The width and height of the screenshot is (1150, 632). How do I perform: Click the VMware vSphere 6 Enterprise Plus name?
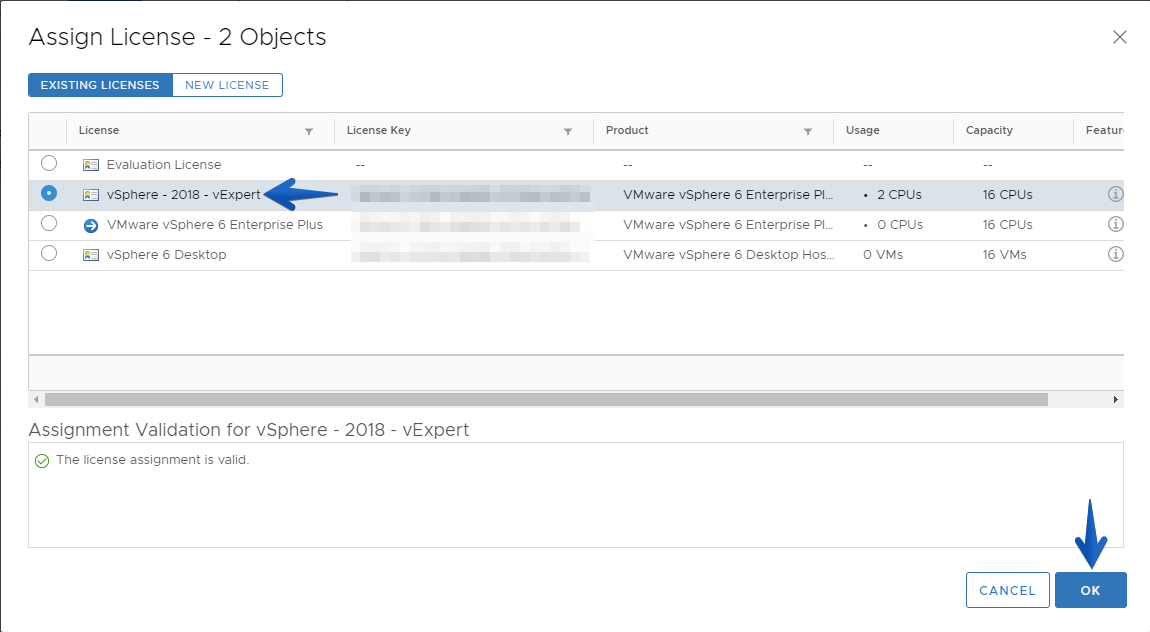[215, 225]
